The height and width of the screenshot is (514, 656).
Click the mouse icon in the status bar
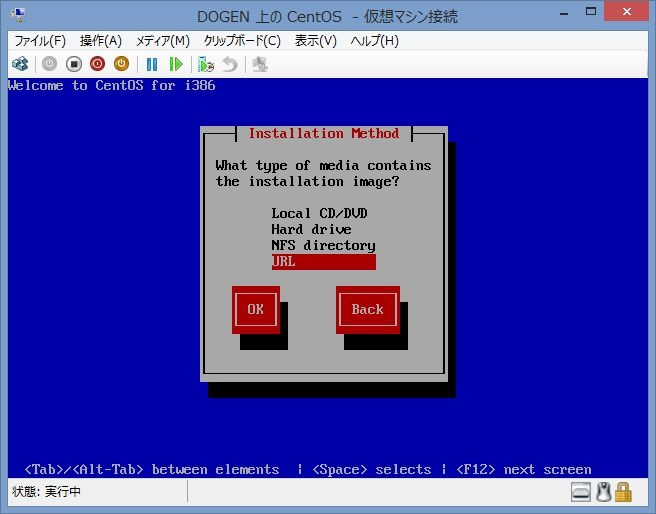603,492
